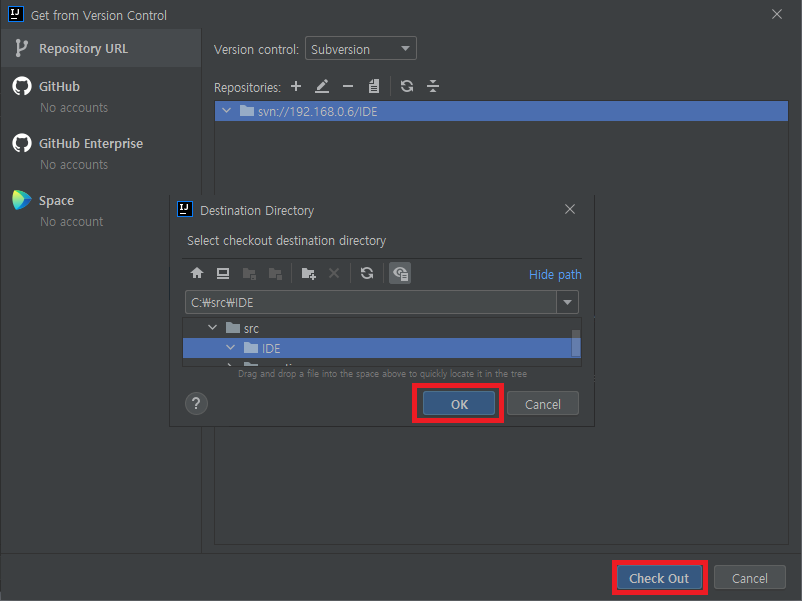The image size is (802, 601).
Task: Remove the selected repository with minus icon
Action: (x=348, y=86)
